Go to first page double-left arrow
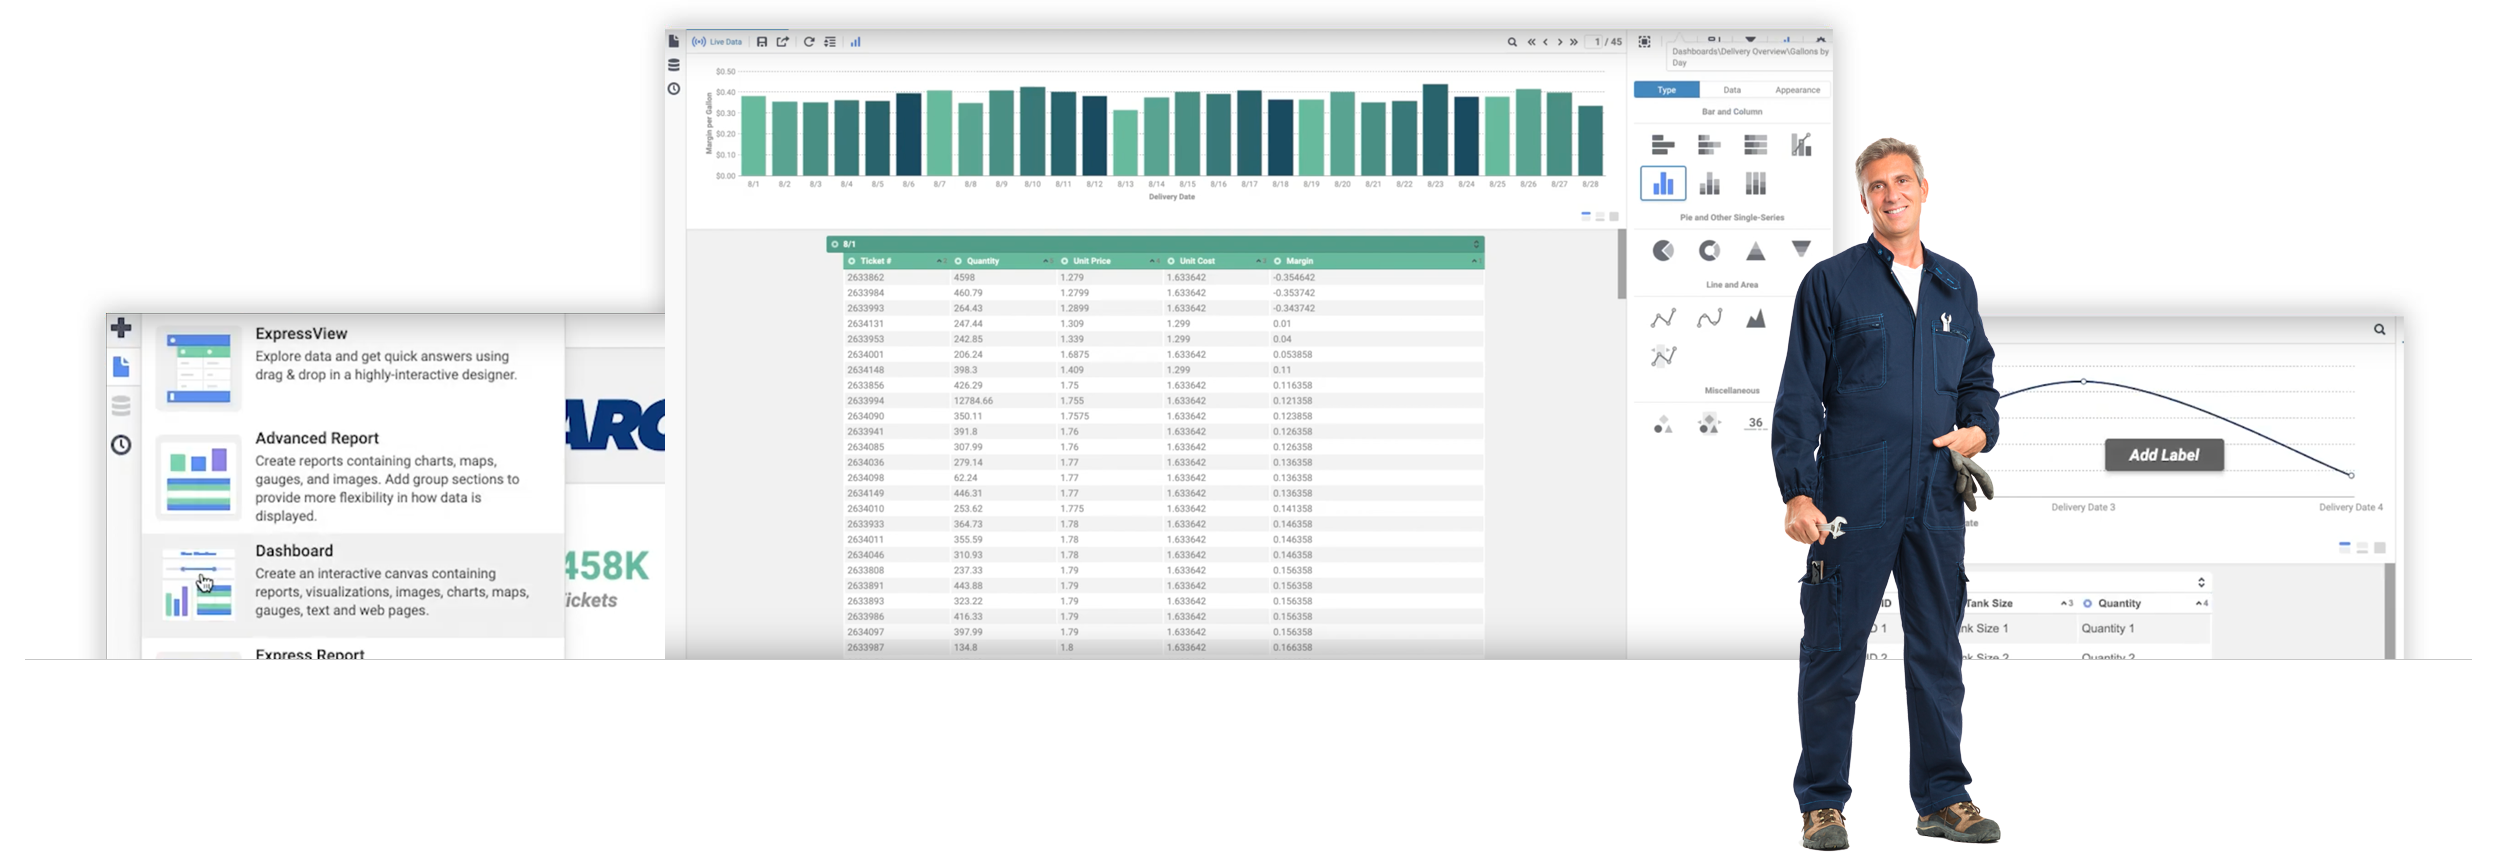Screen dimensions: 2500x852 click(x=1531, y=42)
